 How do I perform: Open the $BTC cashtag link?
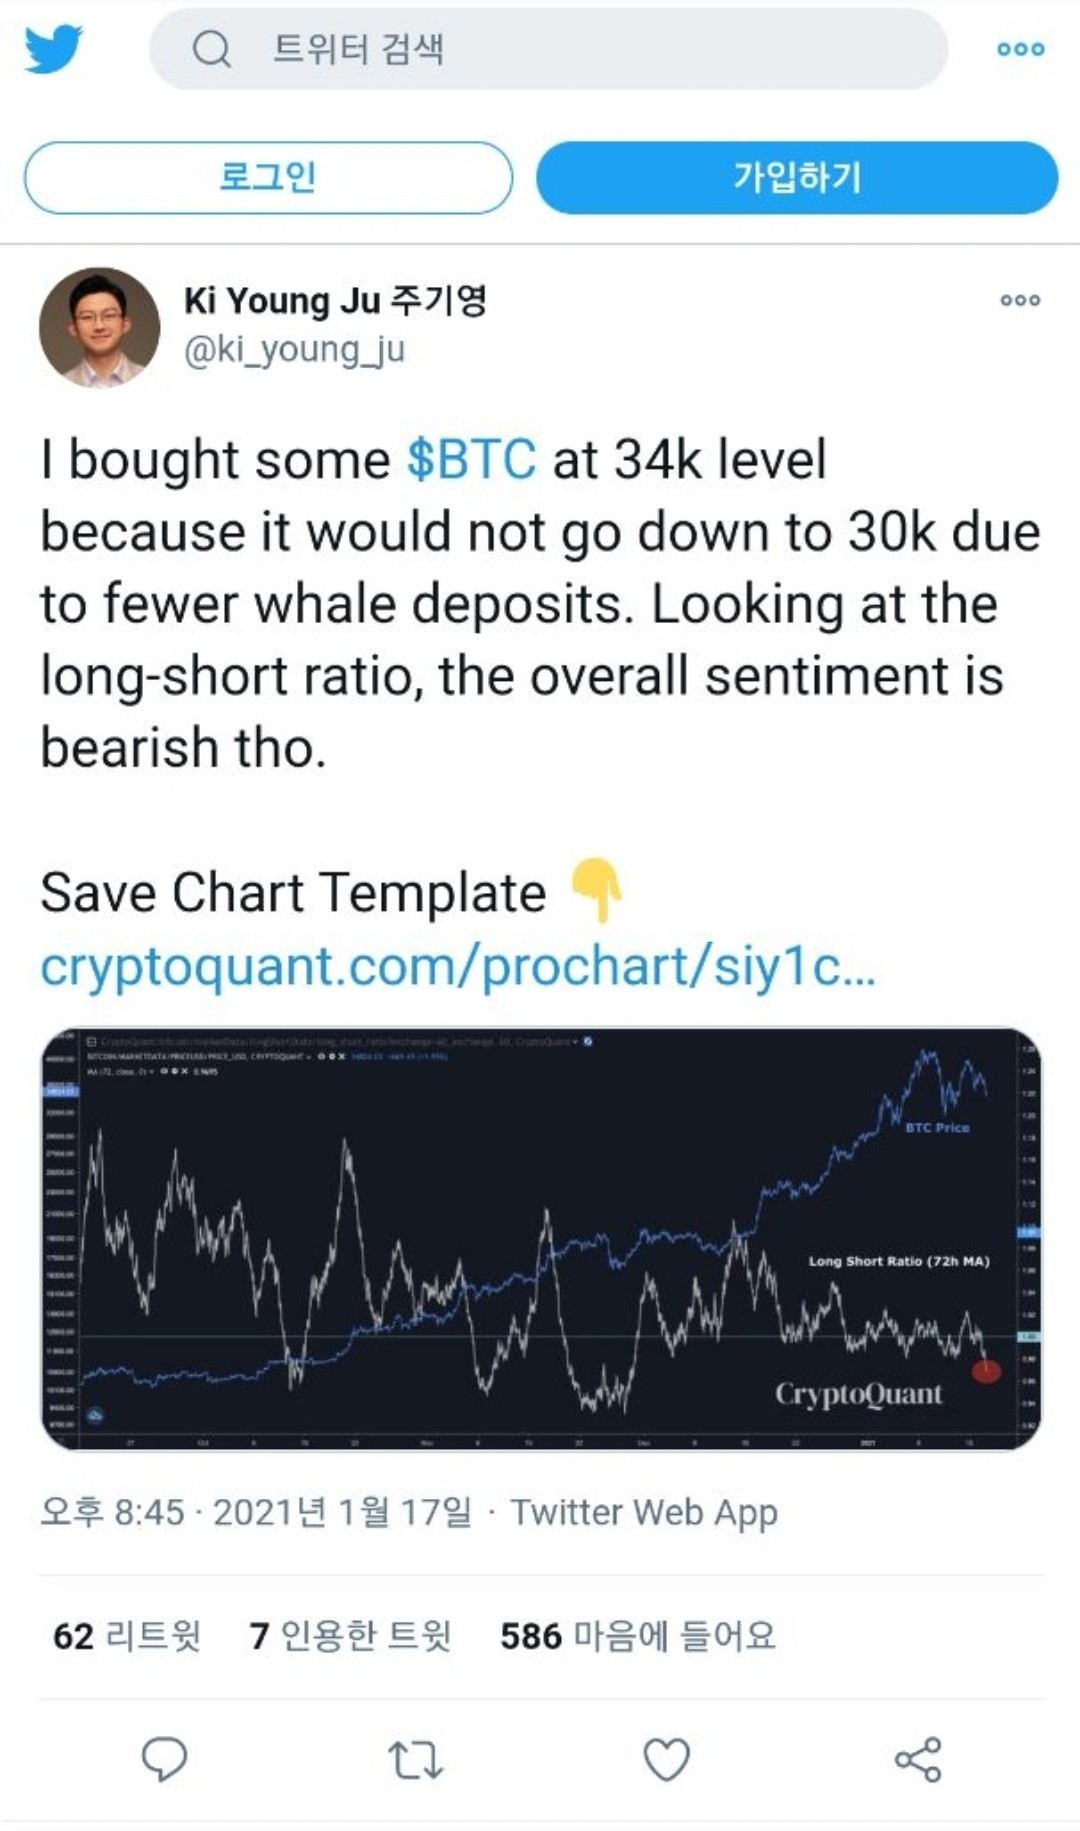(471, 460)
